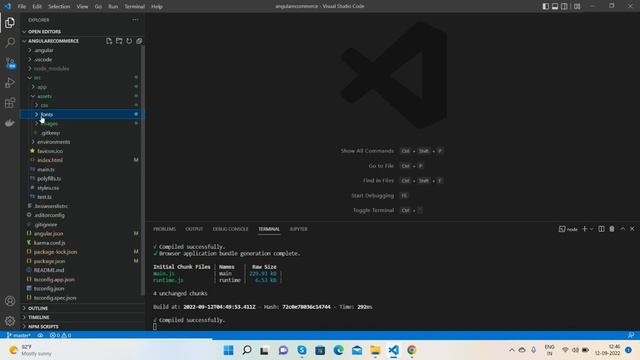Click the Explorer vertical scrollbar
The width and height of the screenshot is (640, 360).
pyautogui.click(x=142, y=171)
